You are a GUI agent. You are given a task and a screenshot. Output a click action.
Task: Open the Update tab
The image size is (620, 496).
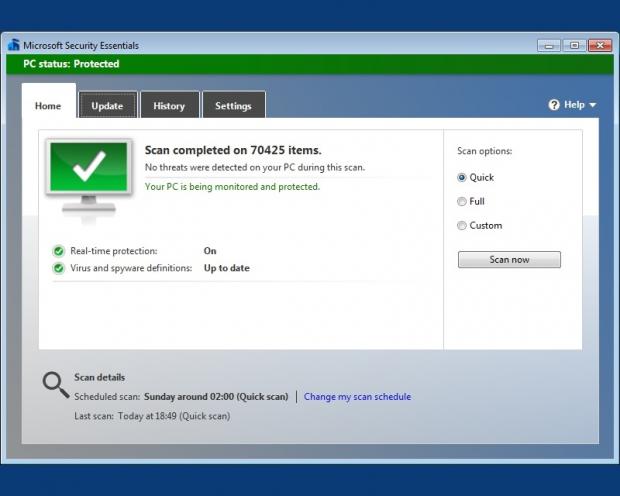[108, 106]
